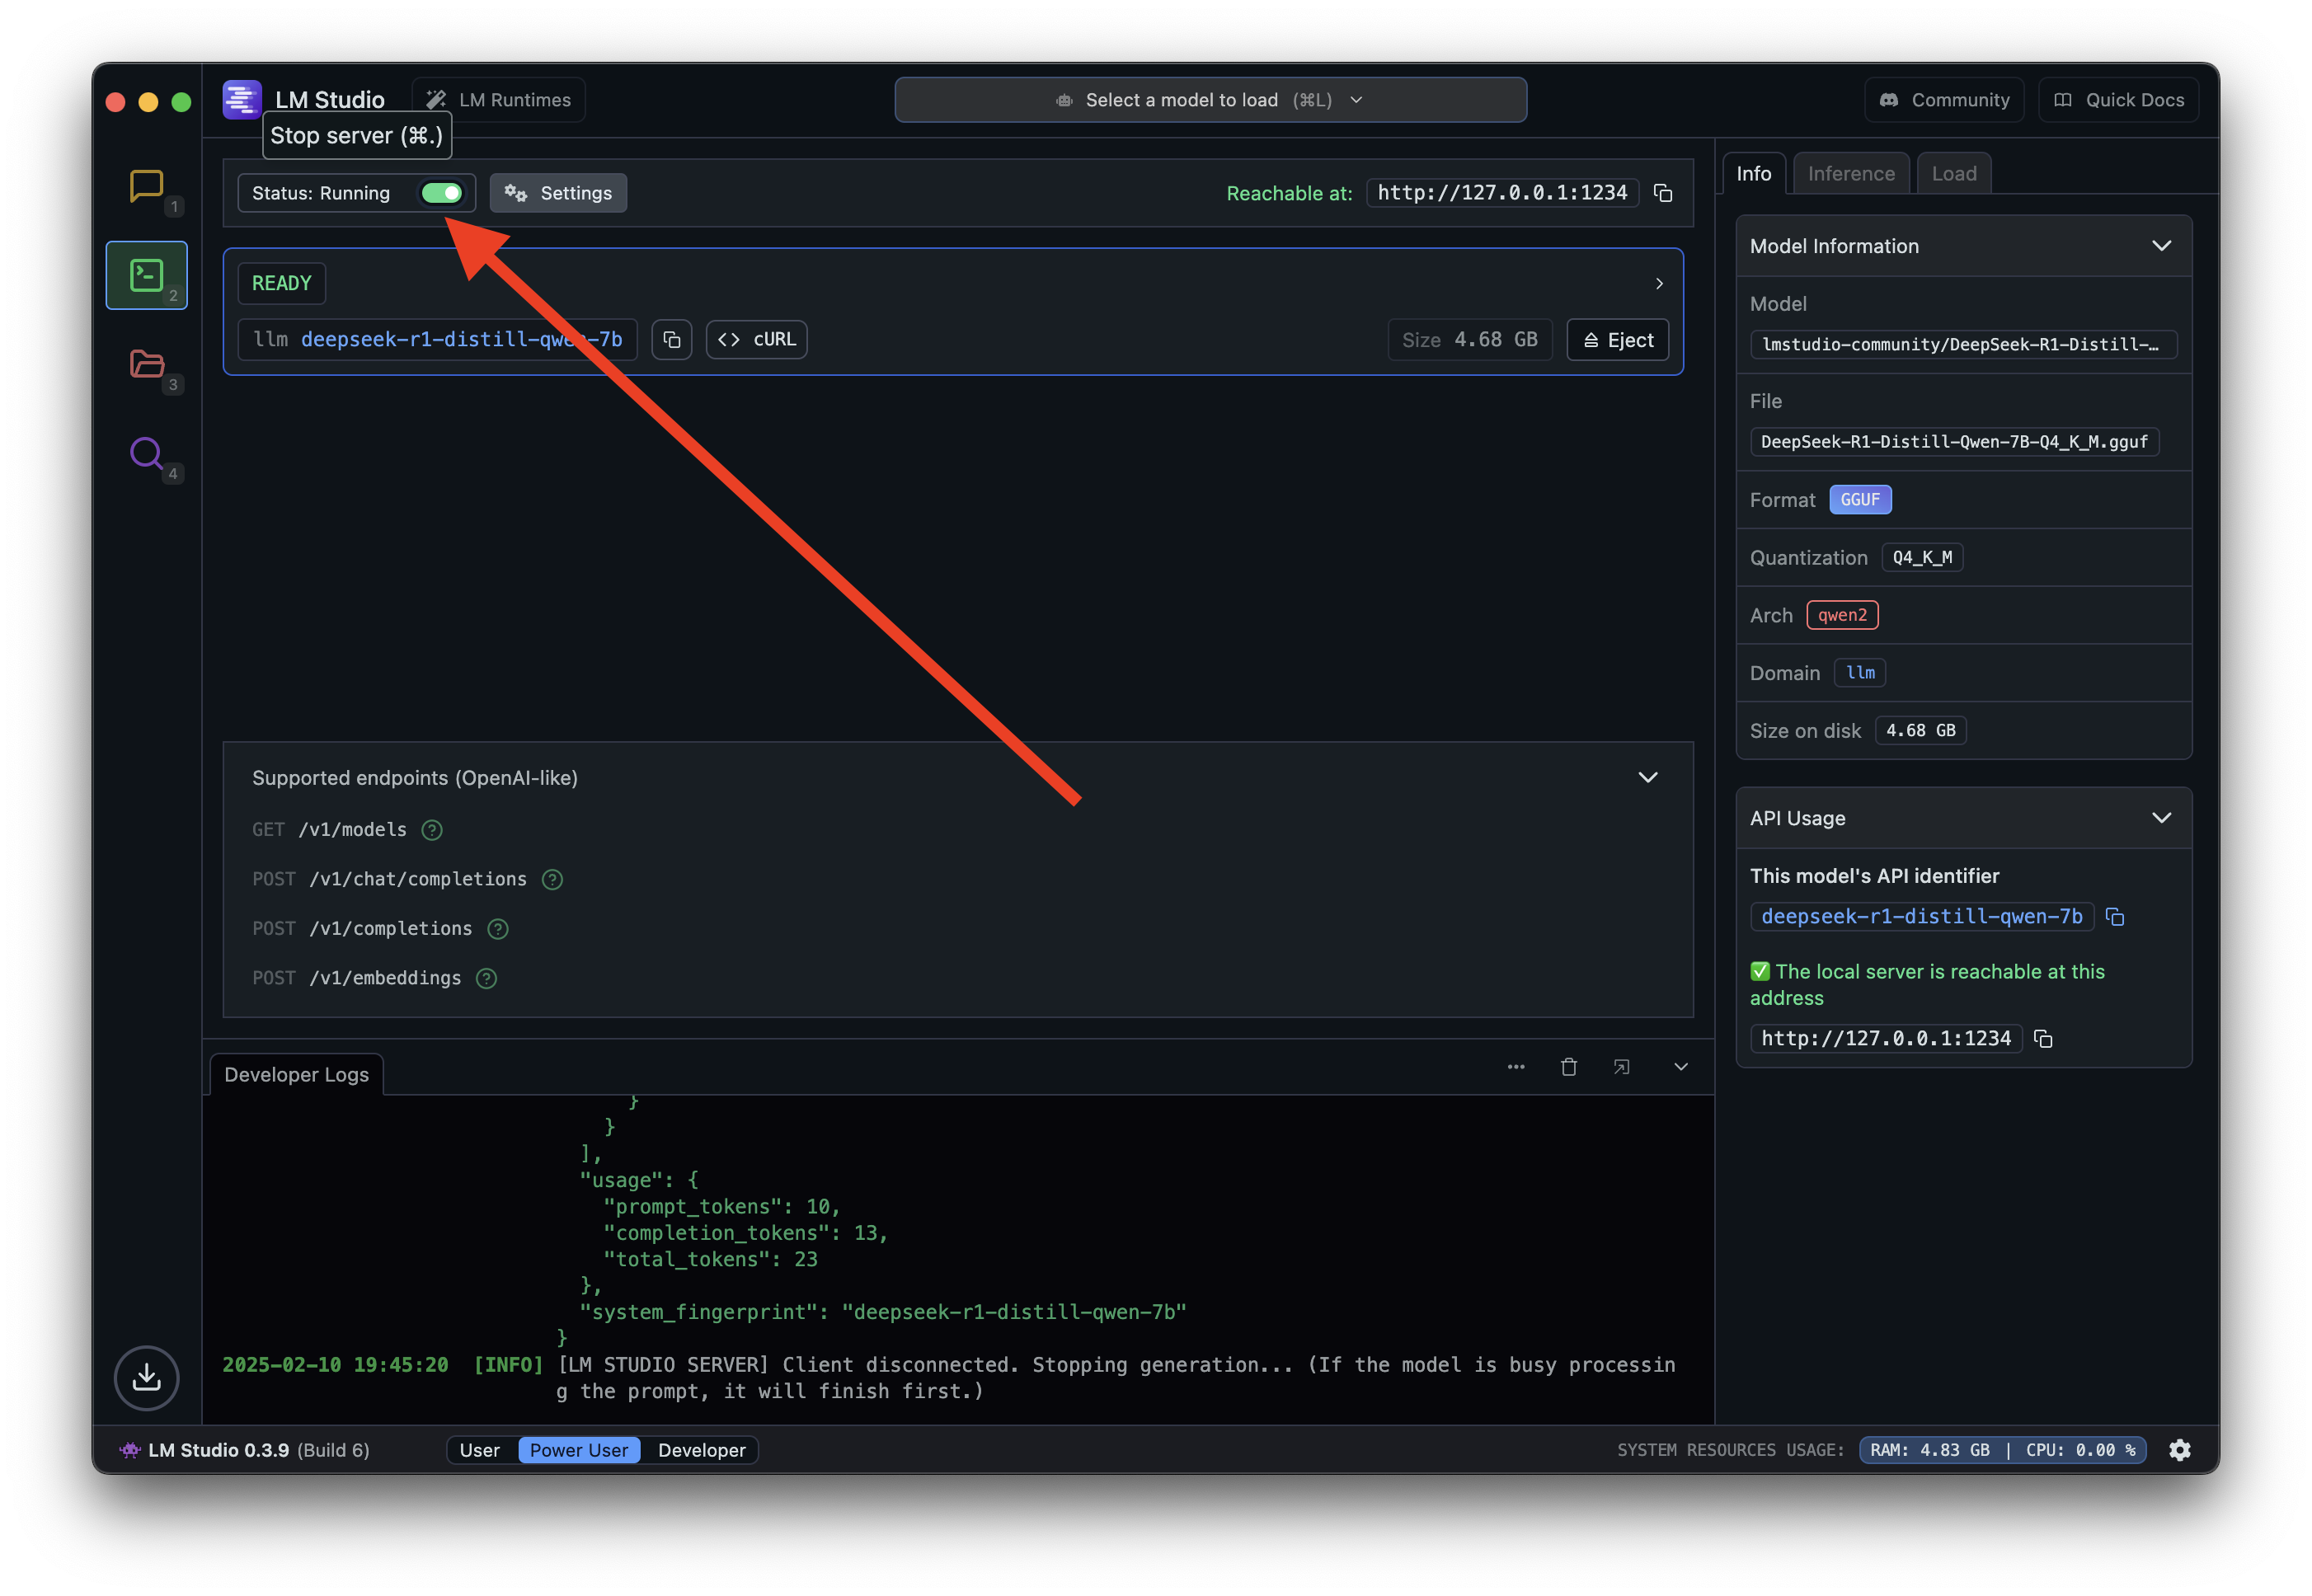Image resolution: width=2312 pixels, height=1596 pixels.
Task: Expand the loaded model row chevron
Action: click(1658, 283)
